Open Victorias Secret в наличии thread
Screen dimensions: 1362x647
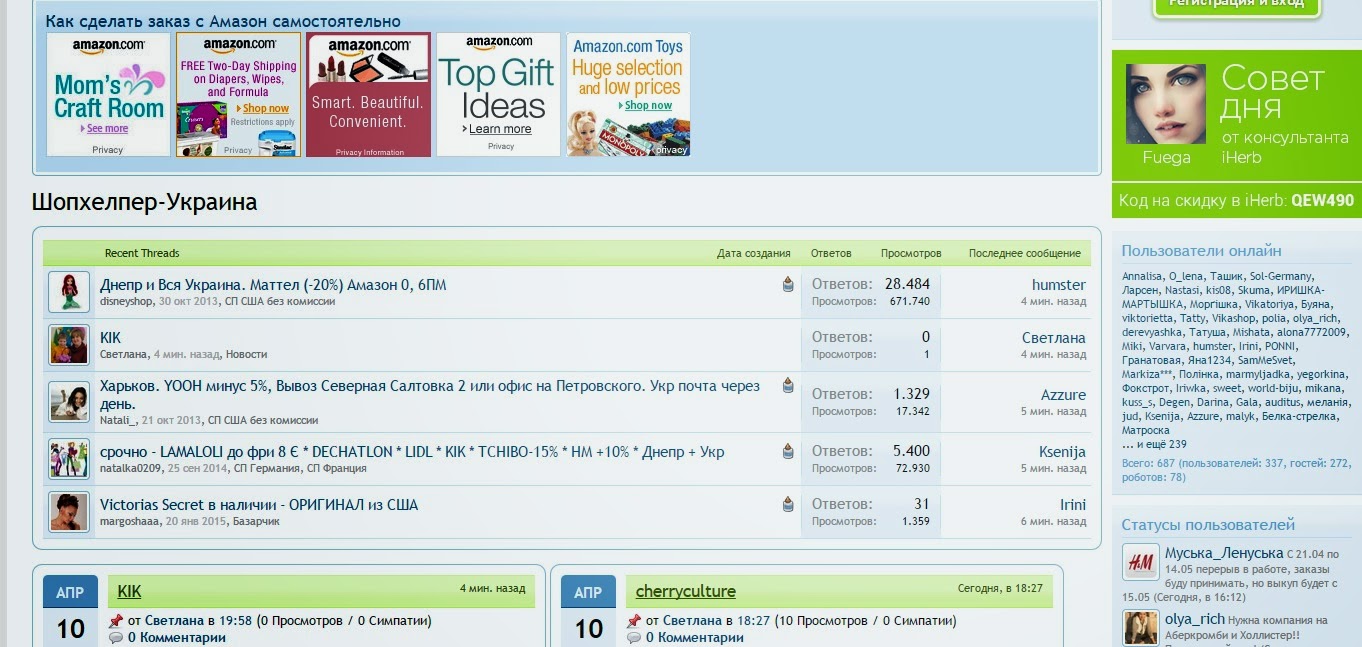(259, 505)
